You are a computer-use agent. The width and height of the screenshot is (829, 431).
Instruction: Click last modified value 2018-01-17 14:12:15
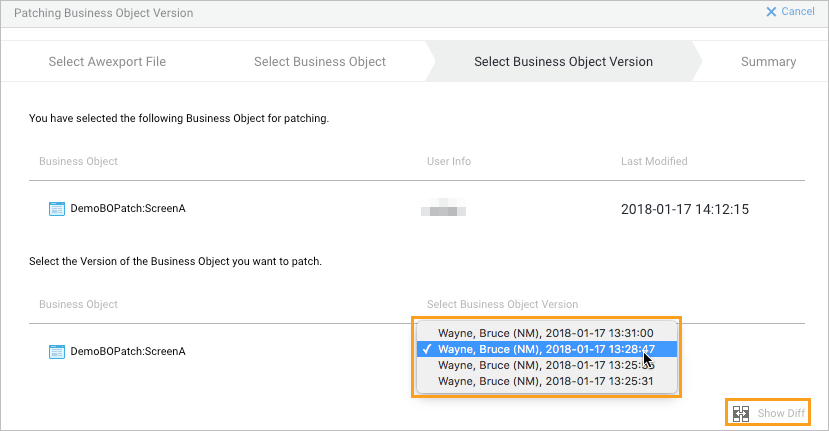click(685, 209)
